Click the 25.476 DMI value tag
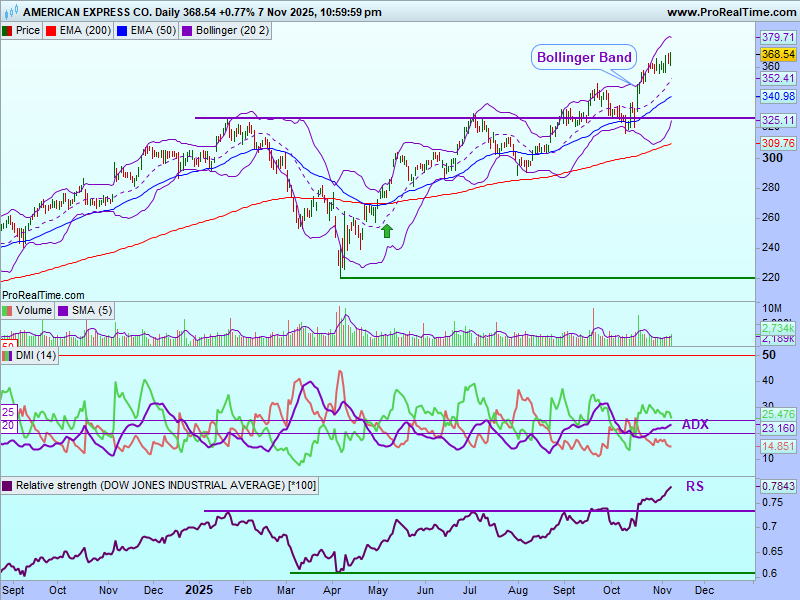Image resolution: width=800 pixels, height=600 pixels. [x=777, y=413]
